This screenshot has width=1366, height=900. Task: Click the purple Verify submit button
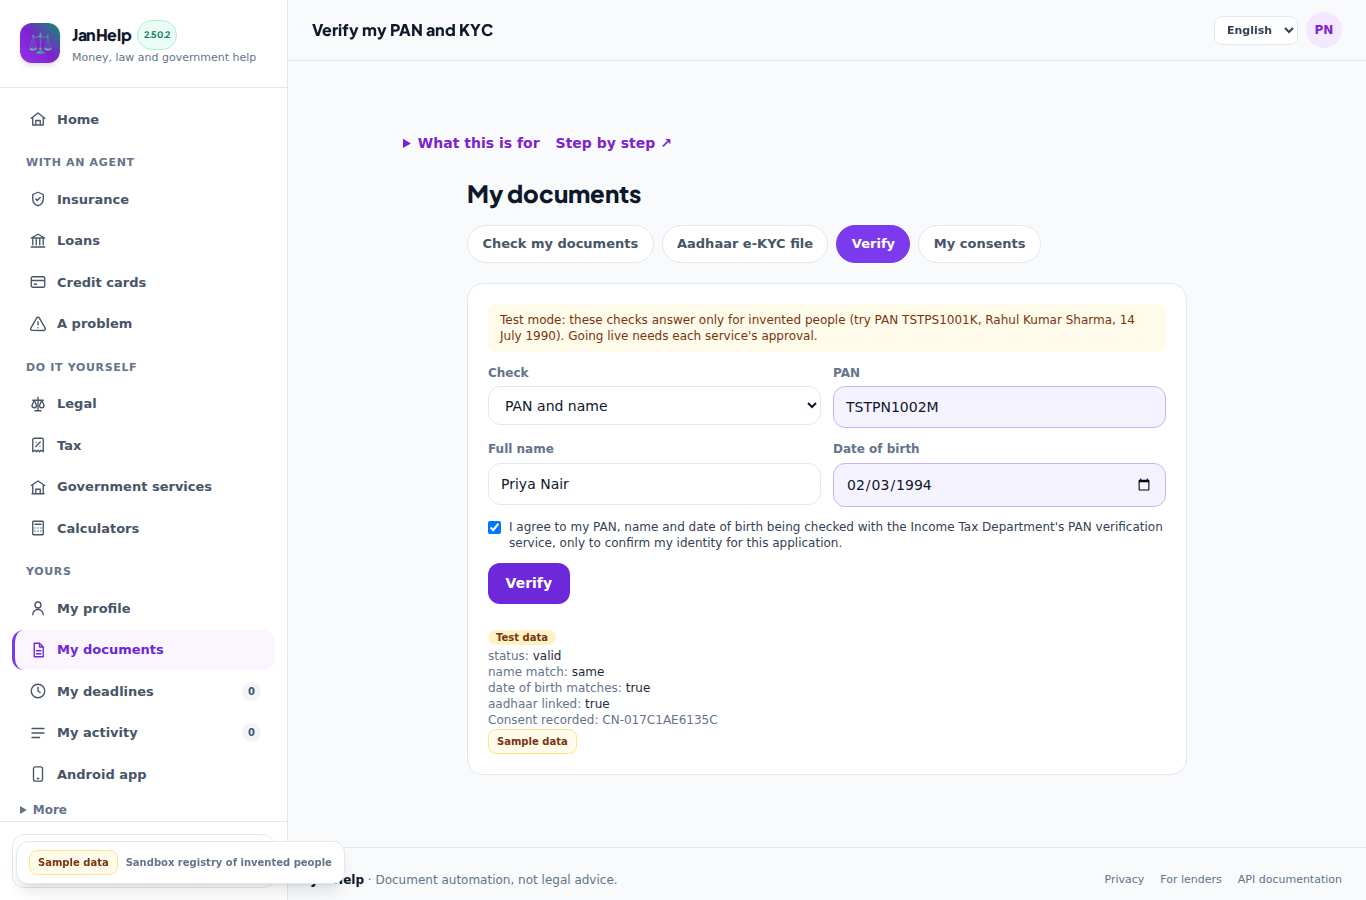click(x=529, y=583)
